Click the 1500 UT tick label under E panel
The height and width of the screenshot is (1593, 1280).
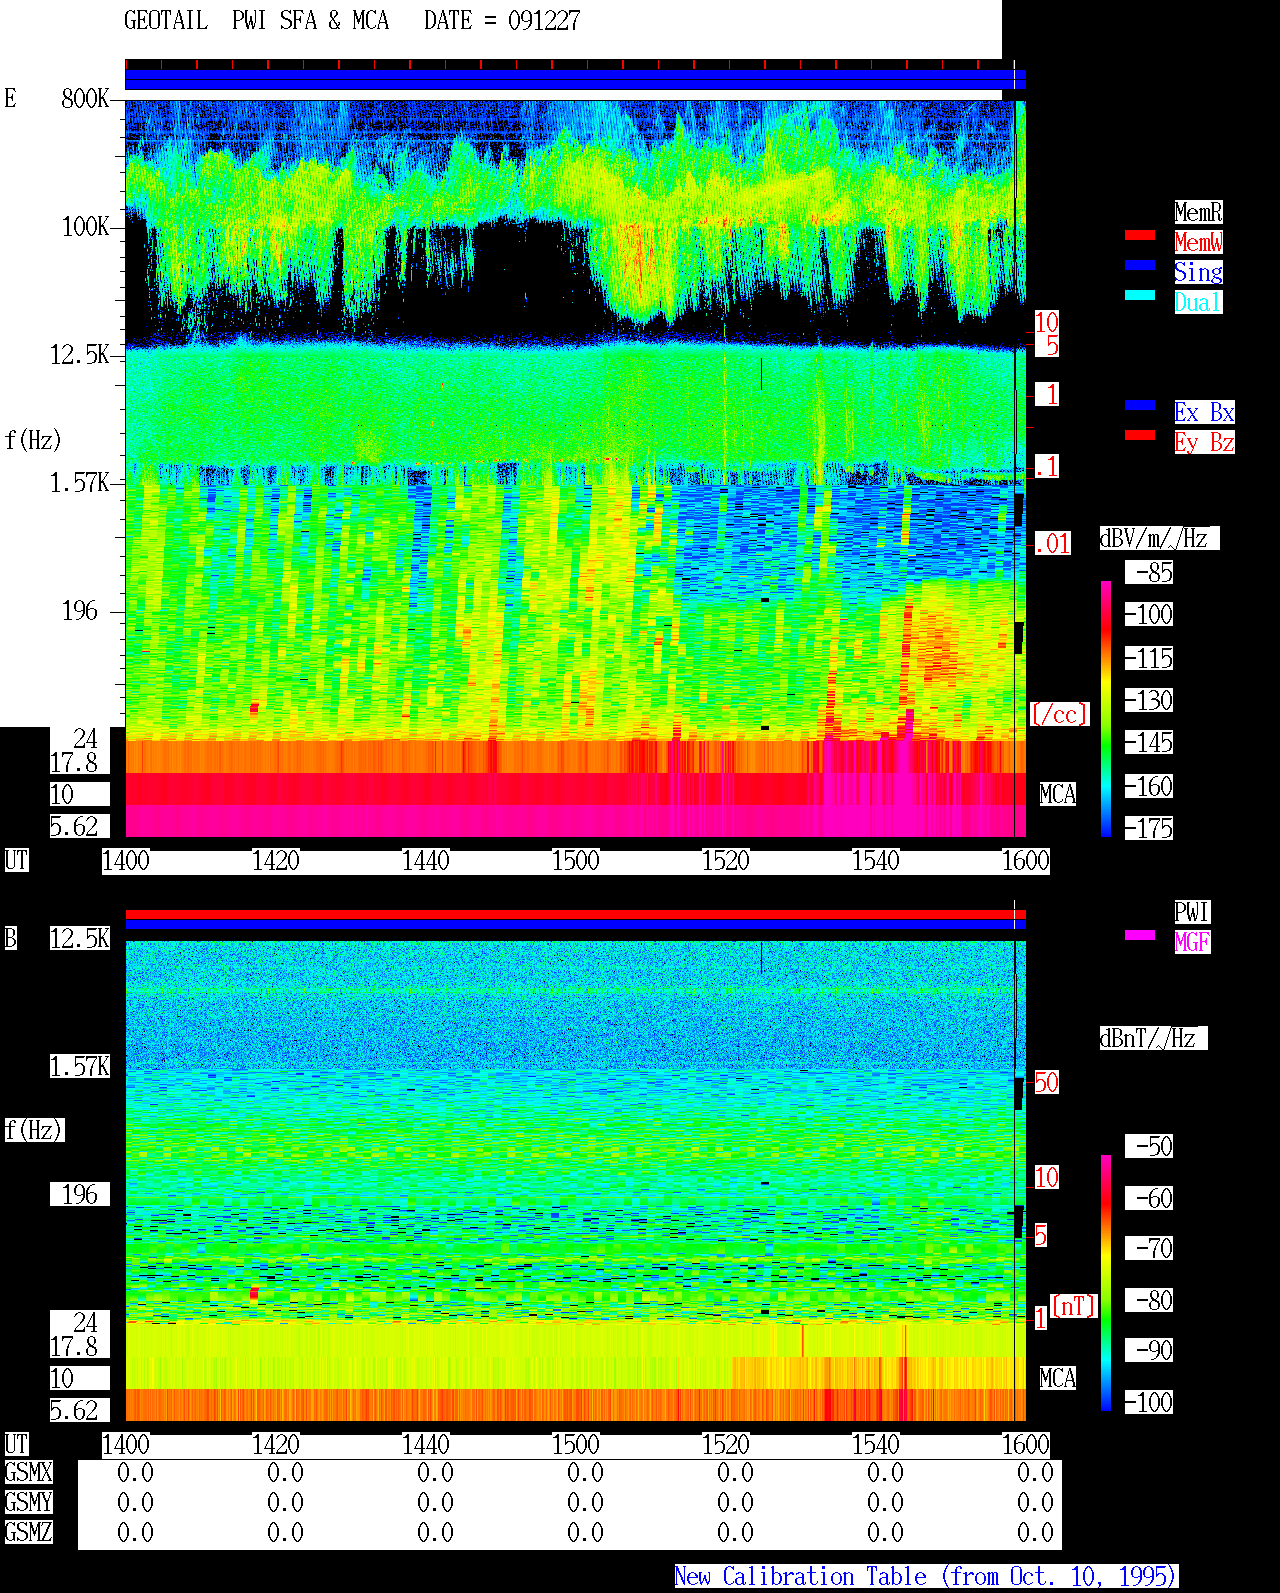click(x=575, y=861)
